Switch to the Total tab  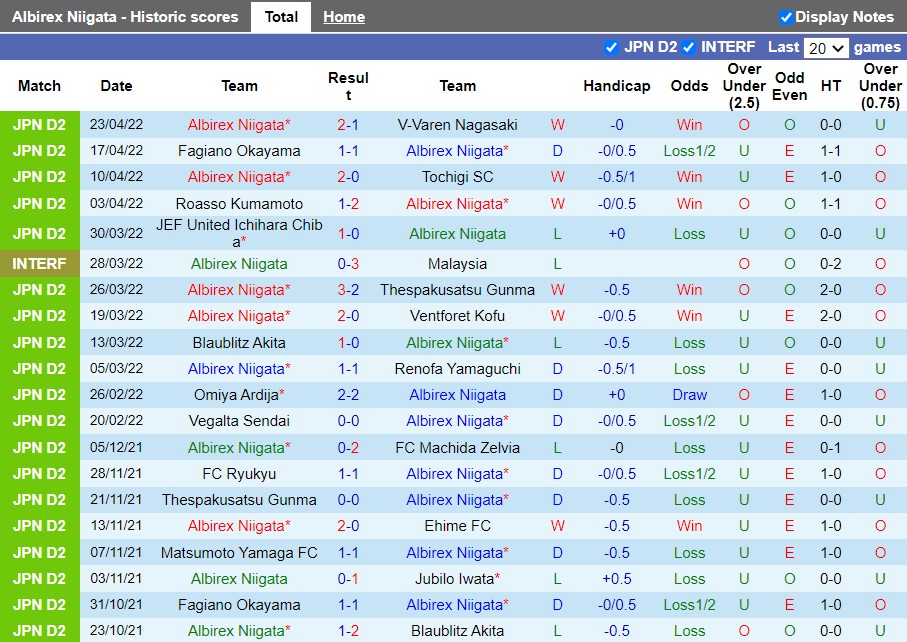(x=281, y=17)
